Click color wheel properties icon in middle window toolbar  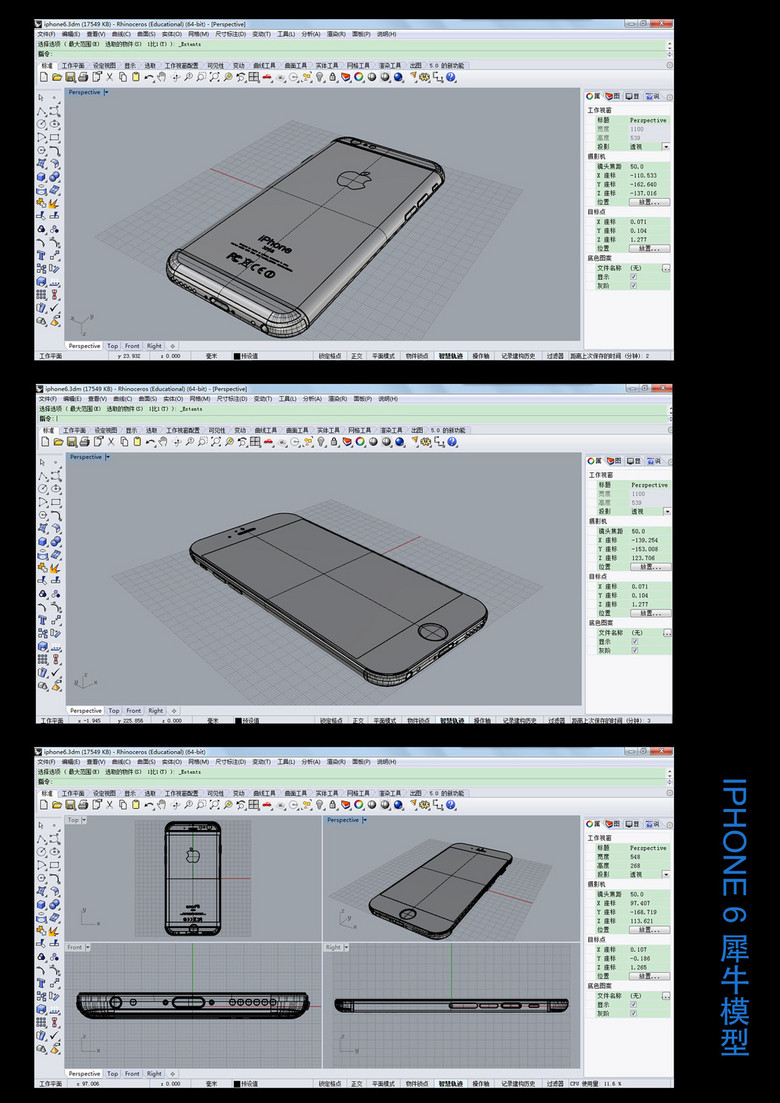(359, 442)
